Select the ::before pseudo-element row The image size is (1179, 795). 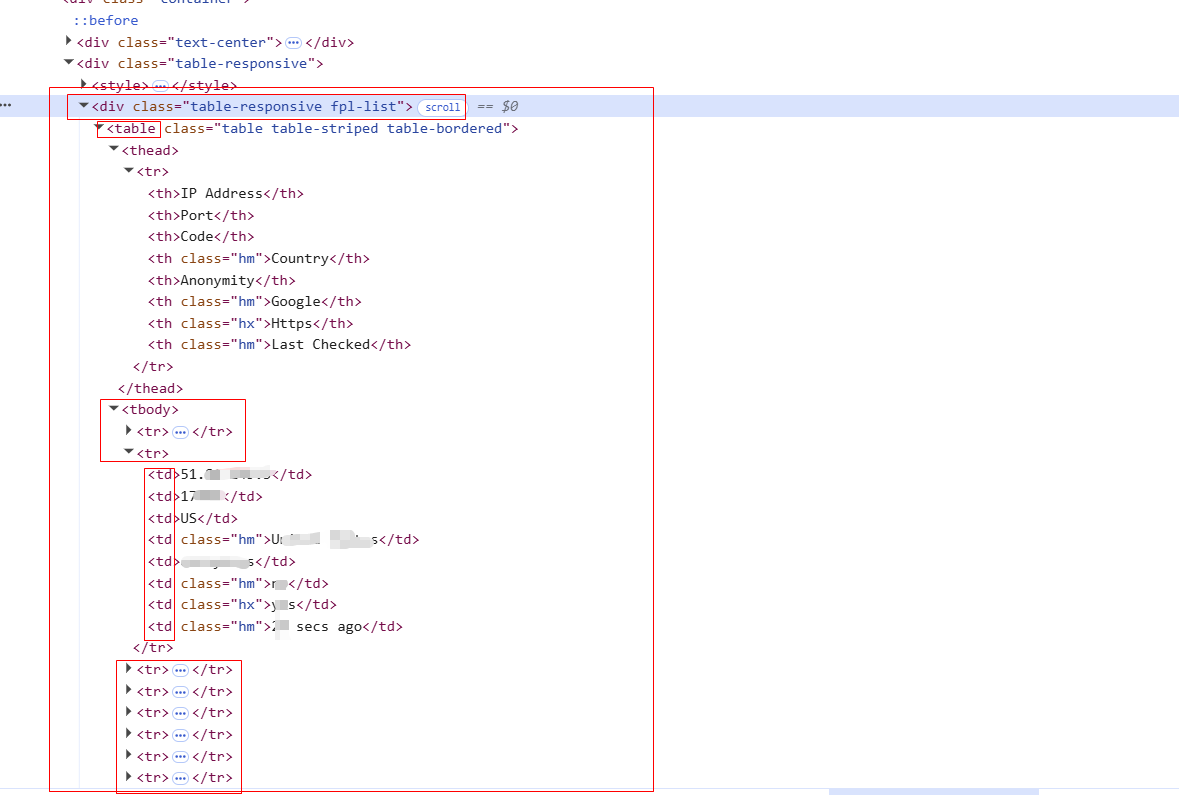(x=106, y=20)
